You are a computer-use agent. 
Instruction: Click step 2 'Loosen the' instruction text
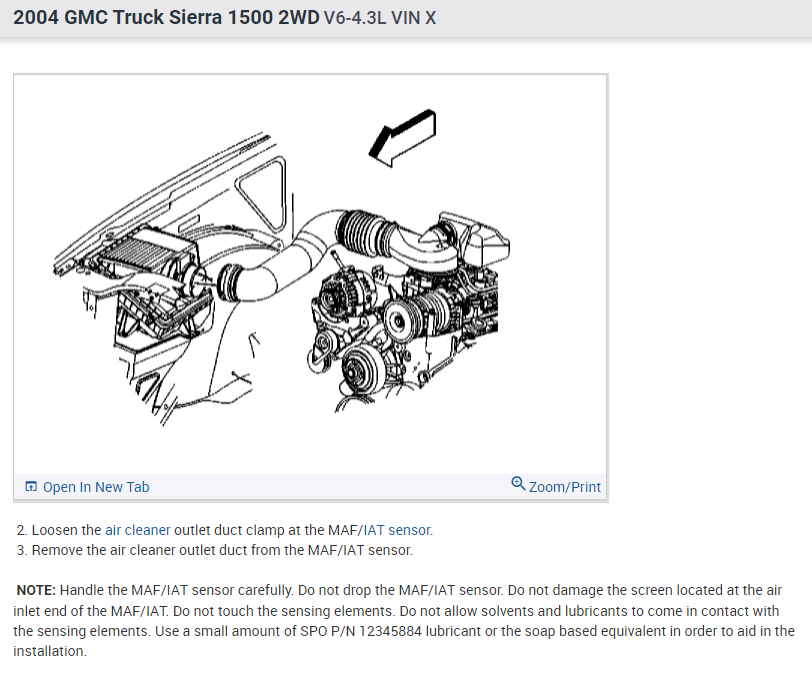66,530
